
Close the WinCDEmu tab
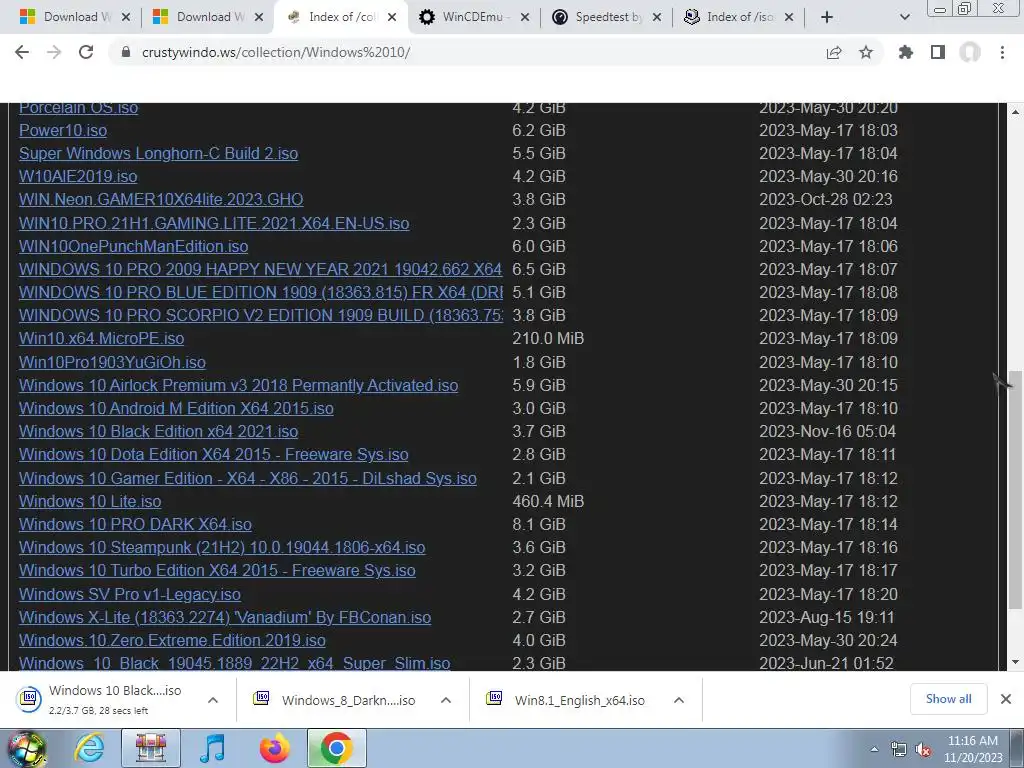coord(524,17)
